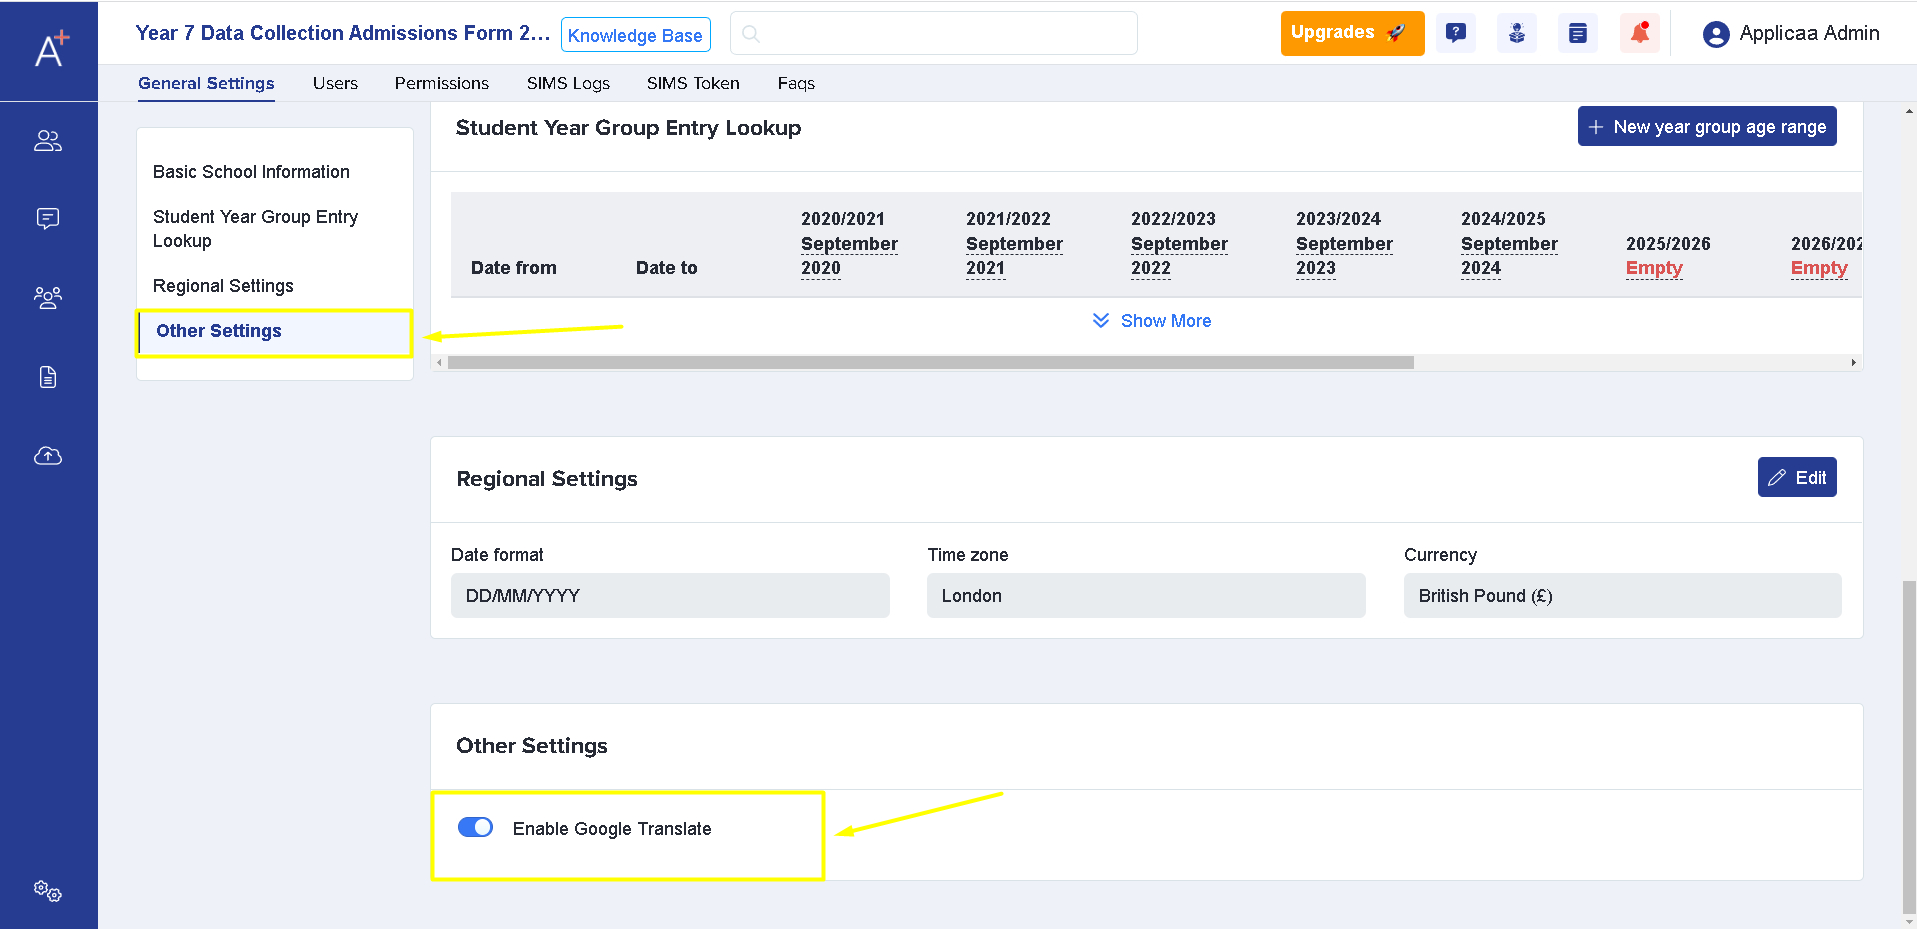1917x929 pixels.
Task: Open the students icon in sidebar
Action: [x=48, y=141]
